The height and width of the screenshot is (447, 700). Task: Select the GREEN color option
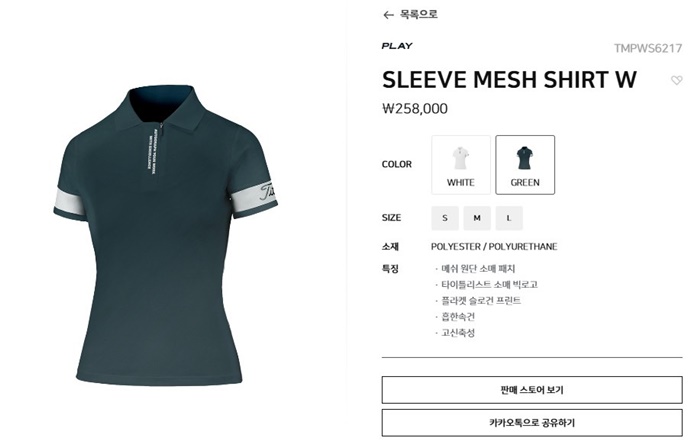pyautogui.click(x=525, y=165)
